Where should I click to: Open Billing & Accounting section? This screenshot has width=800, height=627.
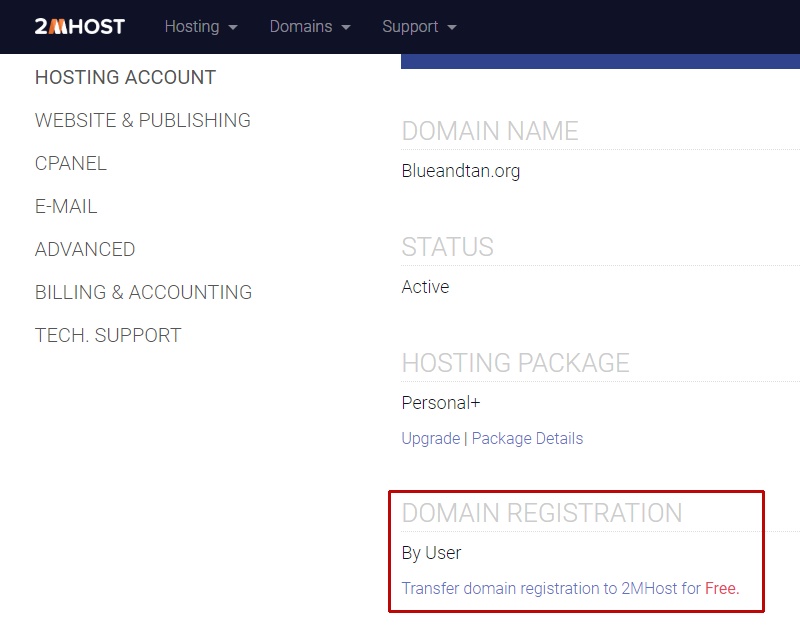143,292
